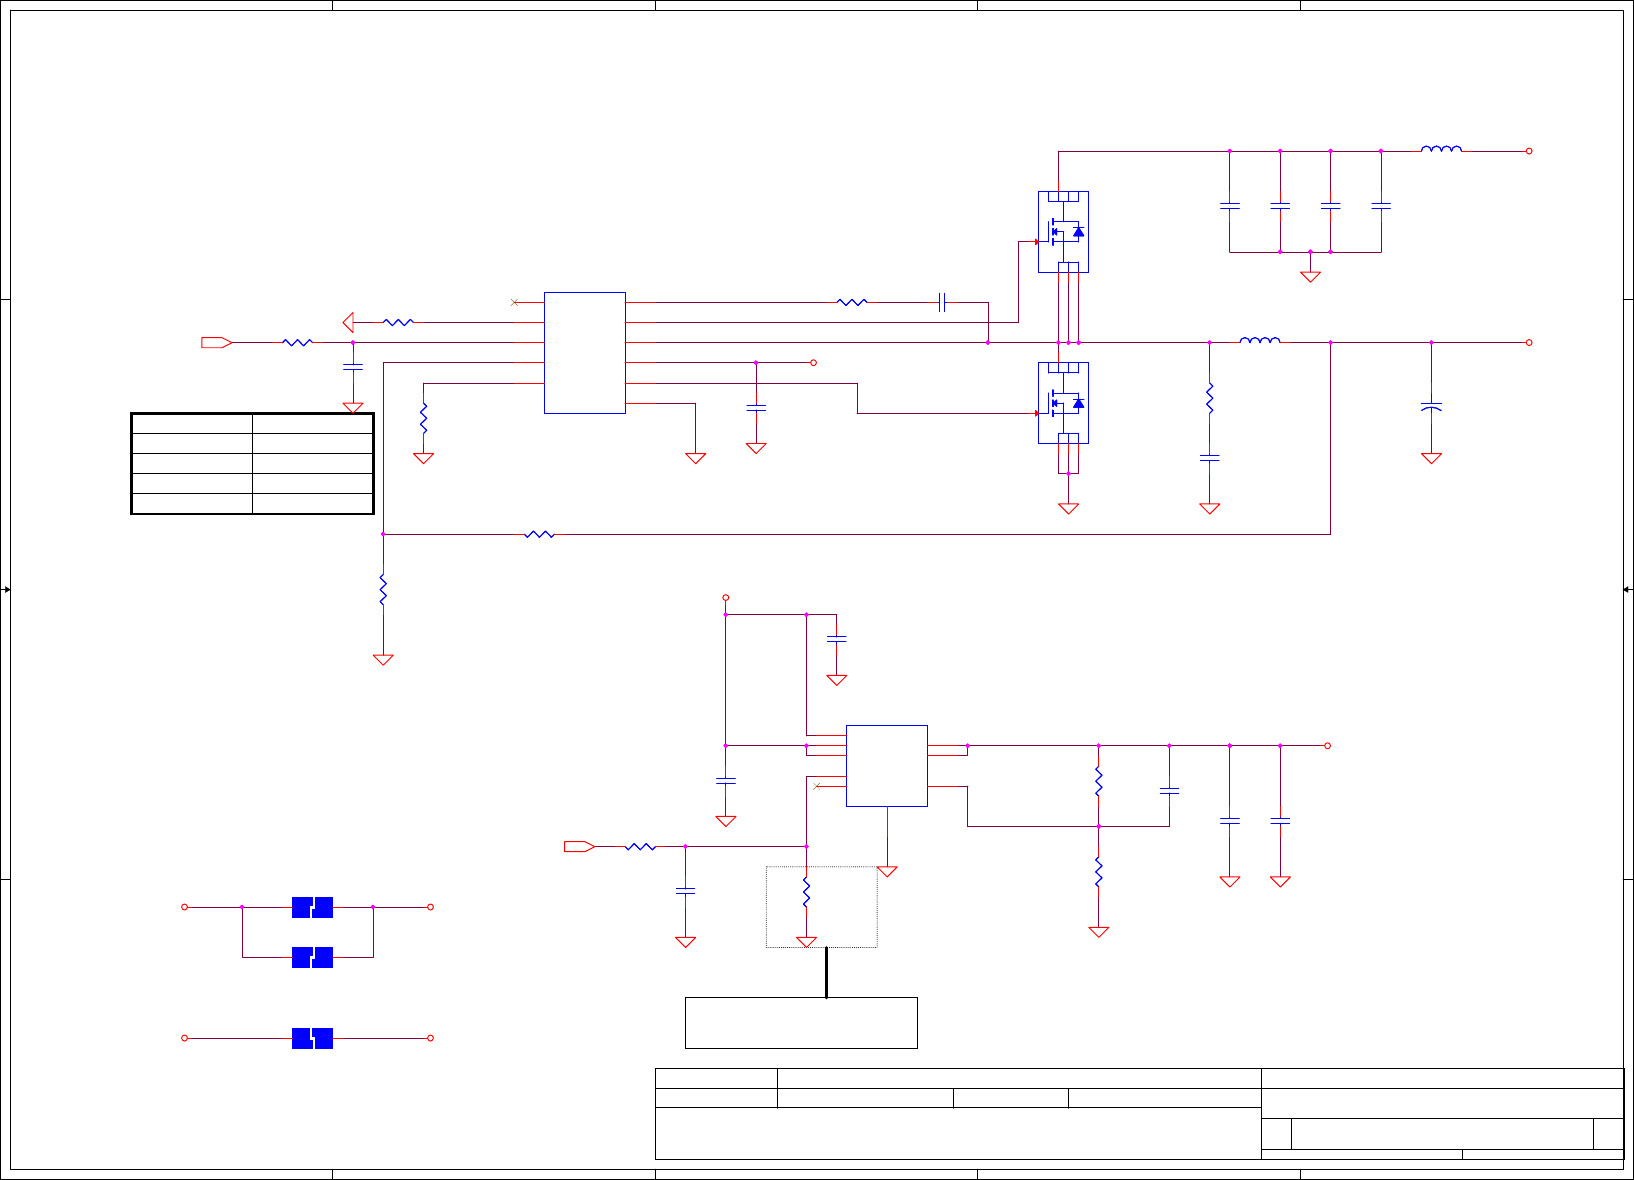Viewport: 1634px width, 1180px height.
Task: Select the left-pointing off-page port symbol
Action: pyautogui.click(x=348, y=322)
